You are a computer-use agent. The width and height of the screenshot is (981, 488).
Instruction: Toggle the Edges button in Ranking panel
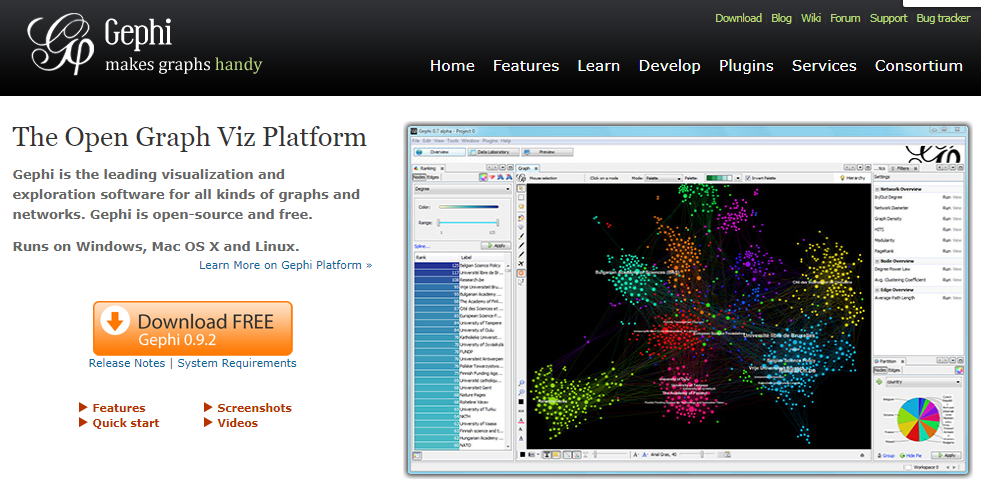coord(433,177)
